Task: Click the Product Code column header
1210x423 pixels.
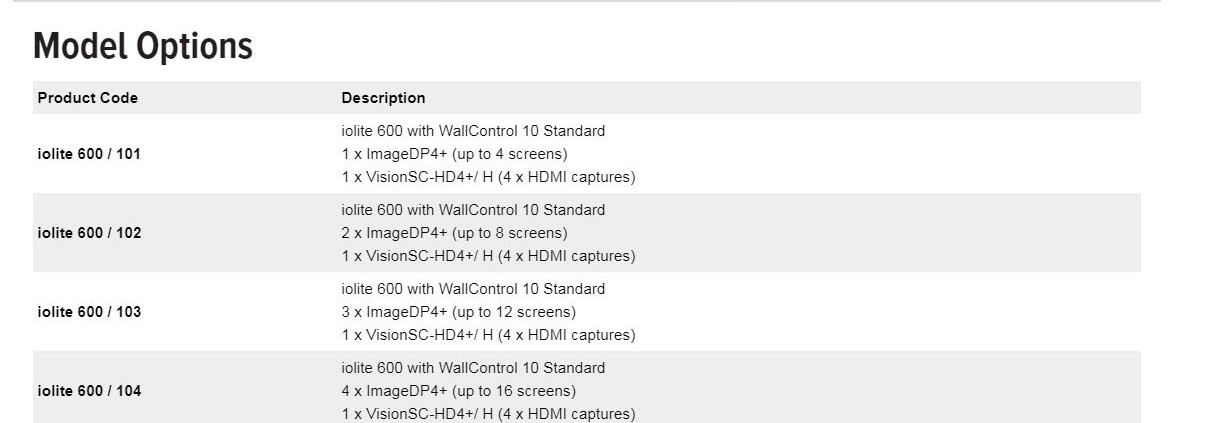Action: pos(88,98)
